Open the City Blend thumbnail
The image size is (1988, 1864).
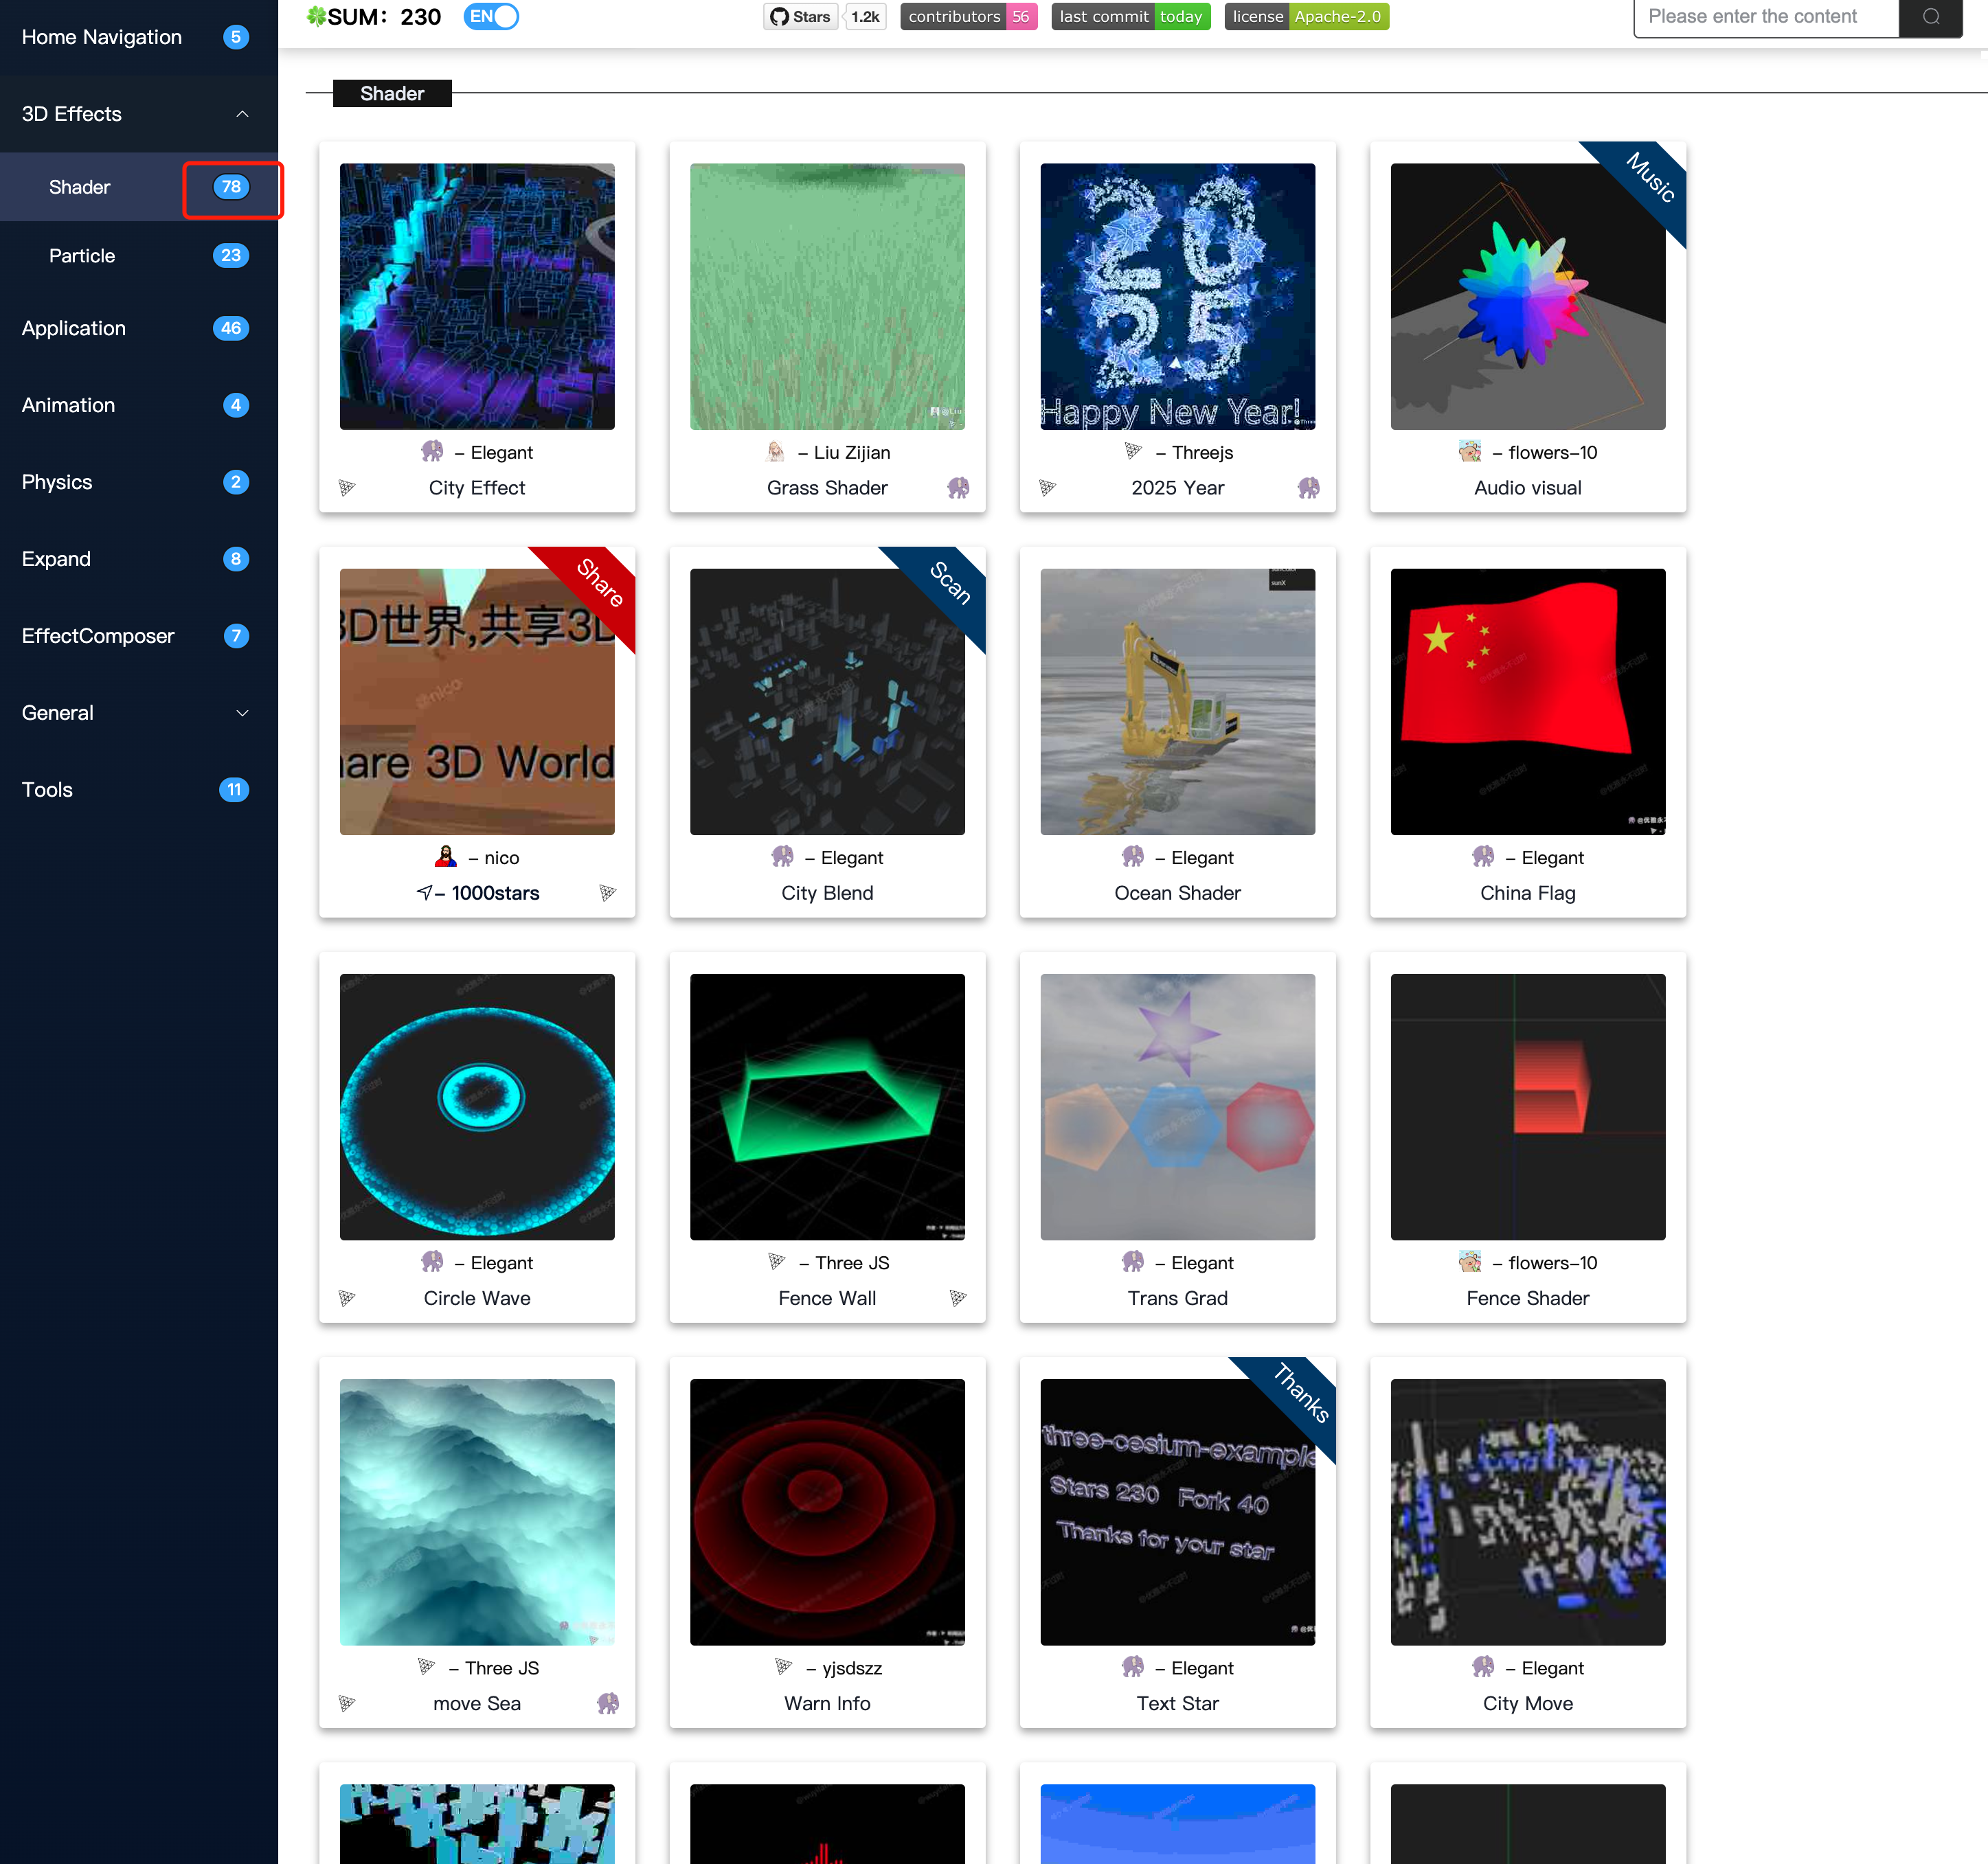coord(827,702)
